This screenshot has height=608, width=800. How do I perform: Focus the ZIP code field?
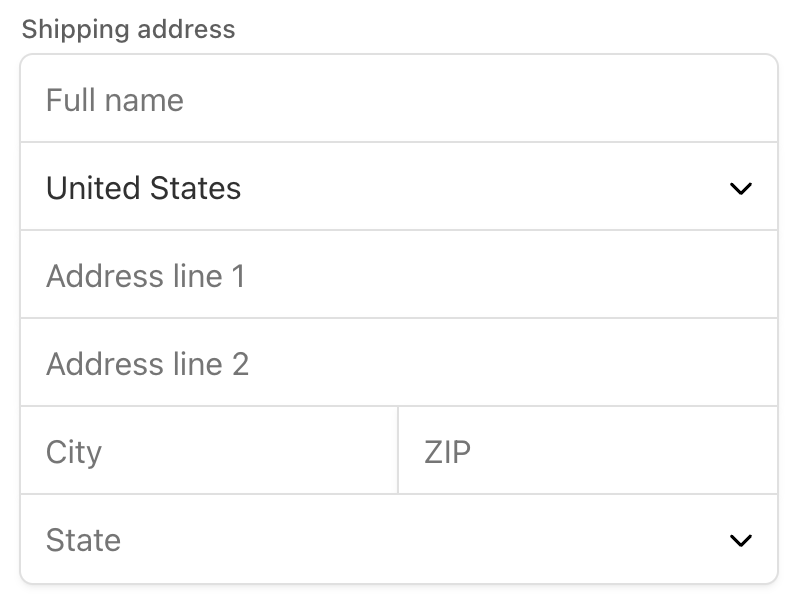click(587, 452)
